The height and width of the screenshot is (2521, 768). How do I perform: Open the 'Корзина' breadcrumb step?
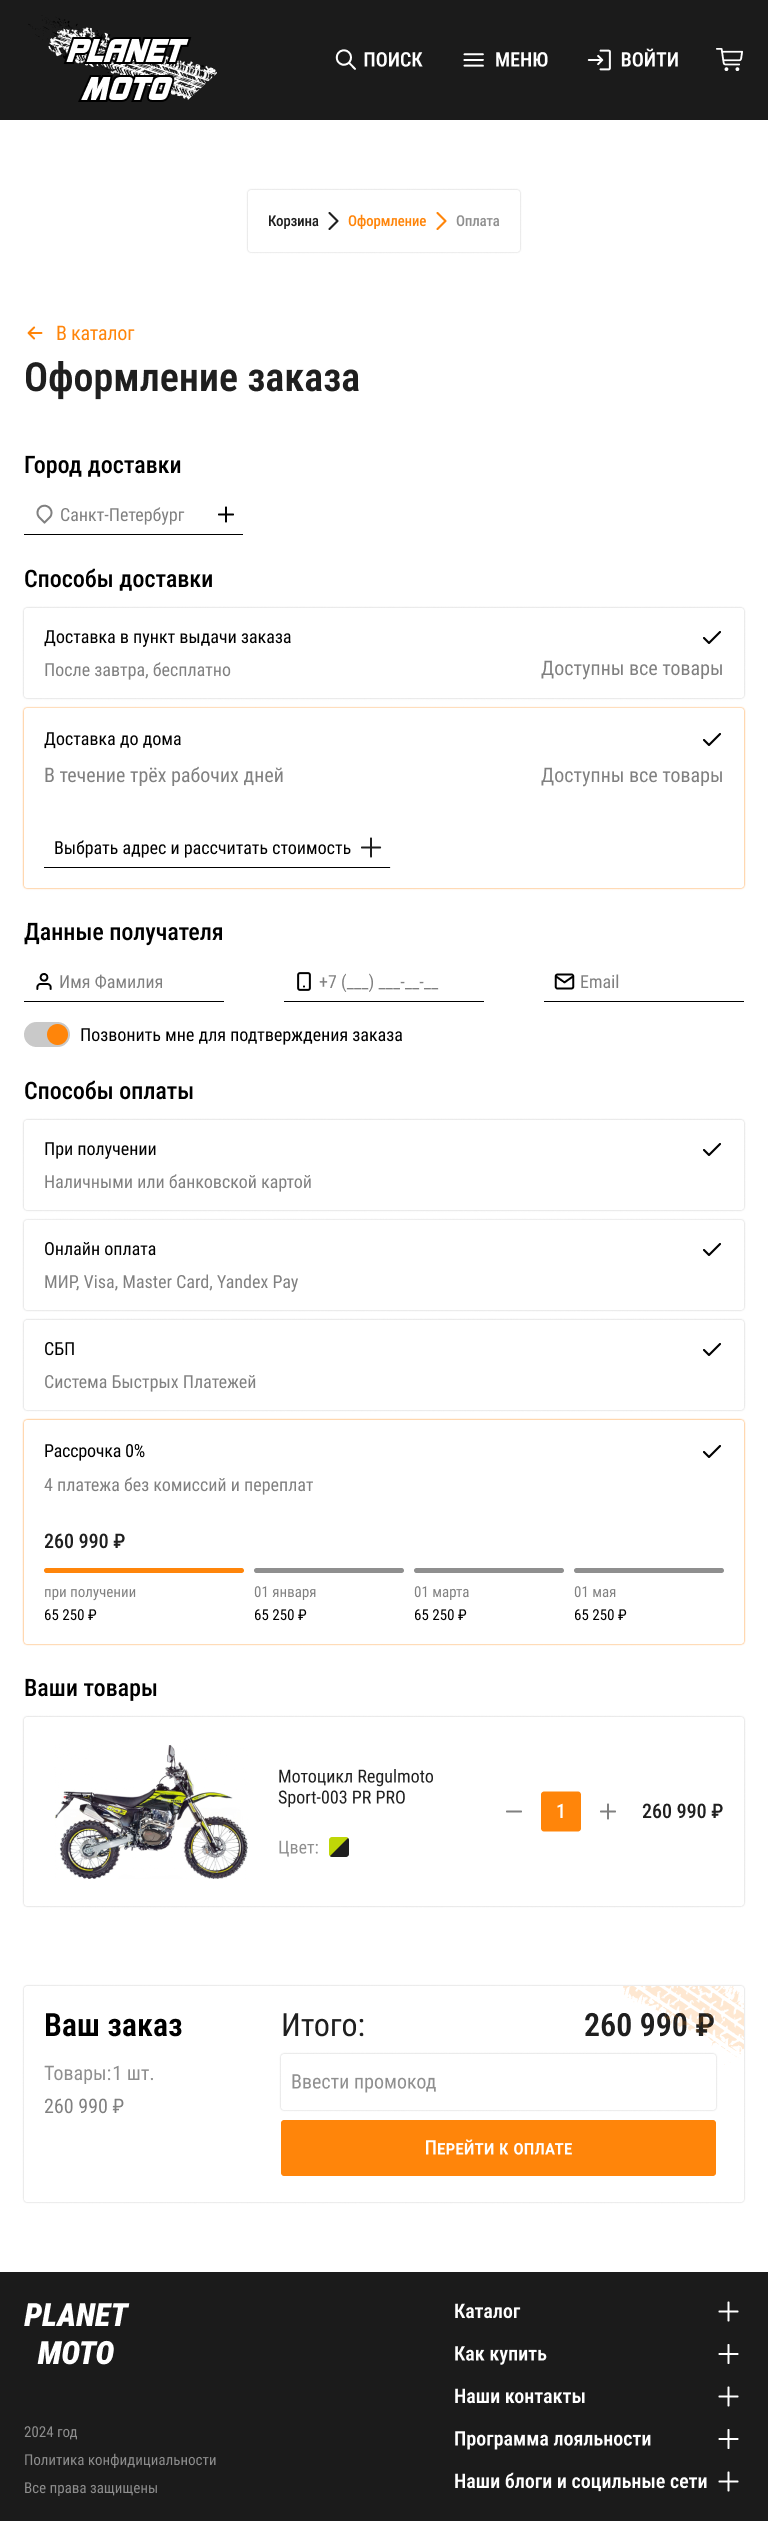(292, 220)
